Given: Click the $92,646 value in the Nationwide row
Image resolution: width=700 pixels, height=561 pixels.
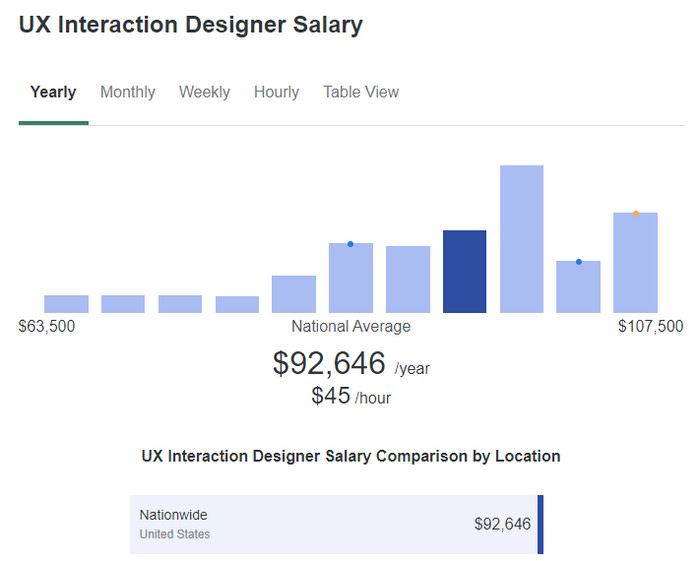Looking at the screenshot, I should coord(502,524).
